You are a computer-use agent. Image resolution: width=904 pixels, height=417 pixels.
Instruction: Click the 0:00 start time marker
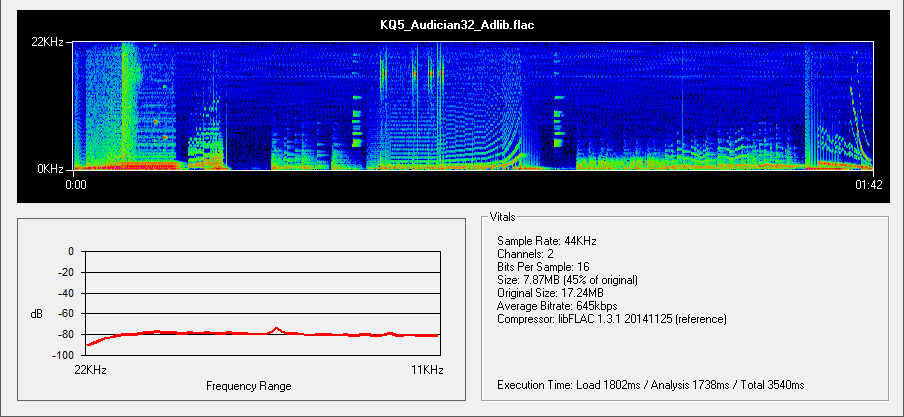click(76, 184)
